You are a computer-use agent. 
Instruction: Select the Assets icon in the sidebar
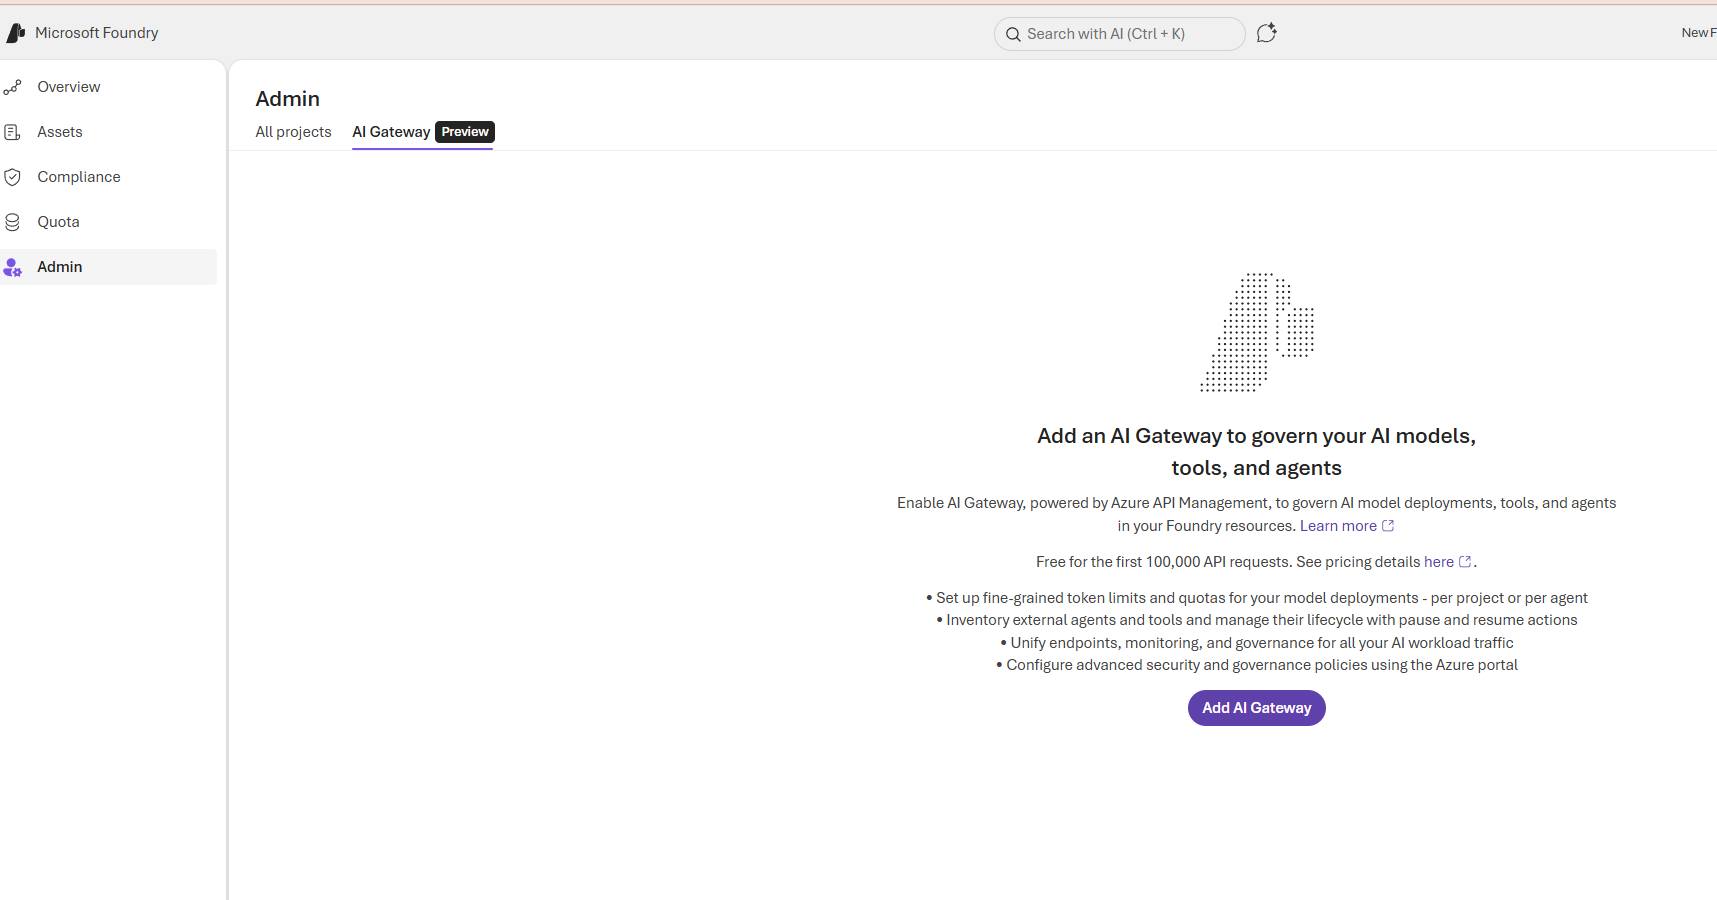point(13,132)
